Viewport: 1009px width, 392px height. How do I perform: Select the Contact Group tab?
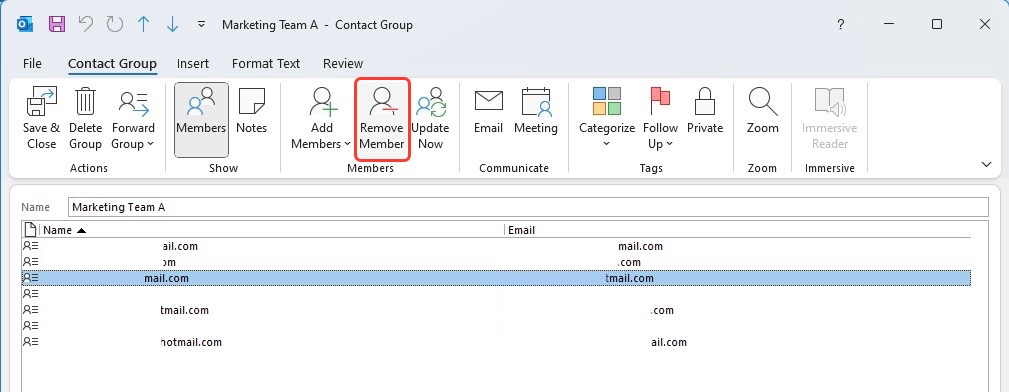click(113, 64)
